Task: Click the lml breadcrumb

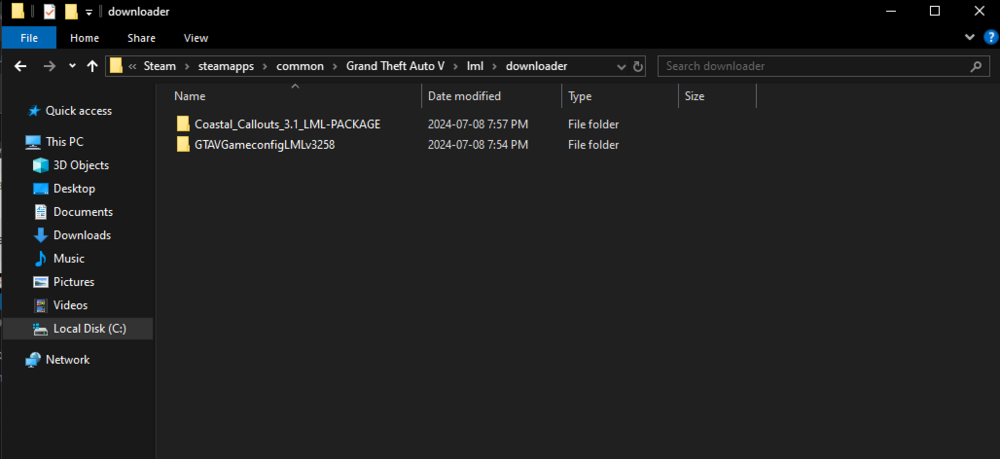Action: coord(475,66)
